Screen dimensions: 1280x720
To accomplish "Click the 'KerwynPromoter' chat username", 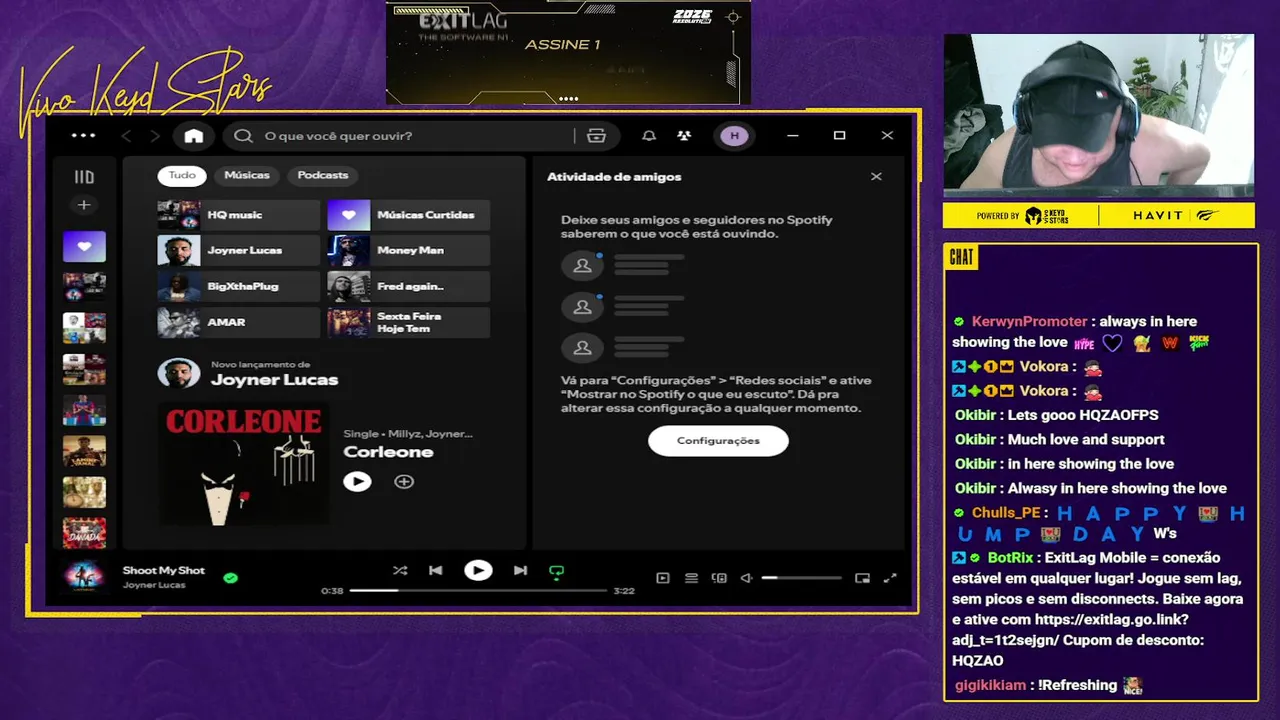I will [x=1029, y=321].
